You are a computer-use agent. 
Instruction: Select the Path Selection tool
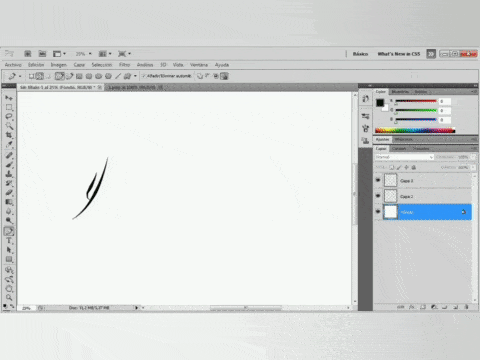point(9,250)
